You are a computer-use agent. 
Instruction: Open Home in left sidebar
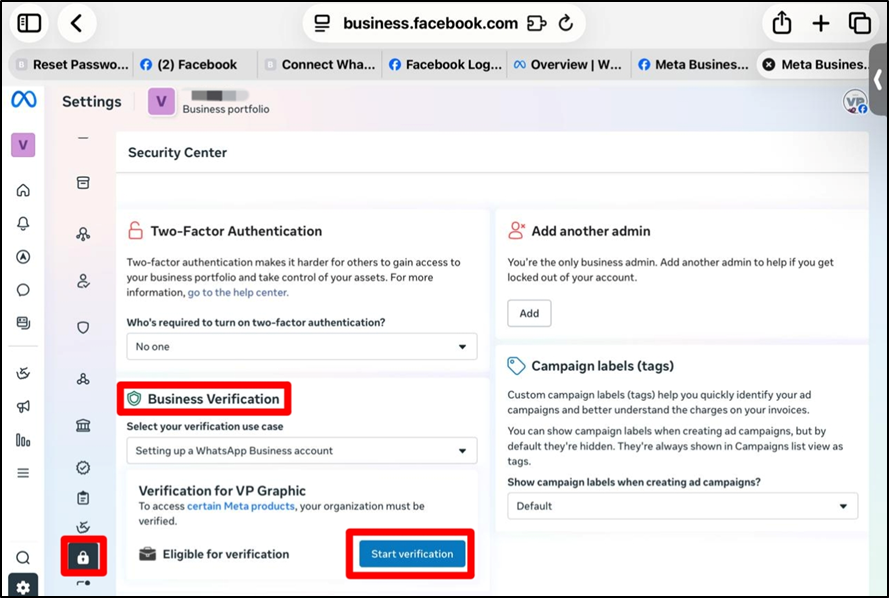(x=23, y=190)
